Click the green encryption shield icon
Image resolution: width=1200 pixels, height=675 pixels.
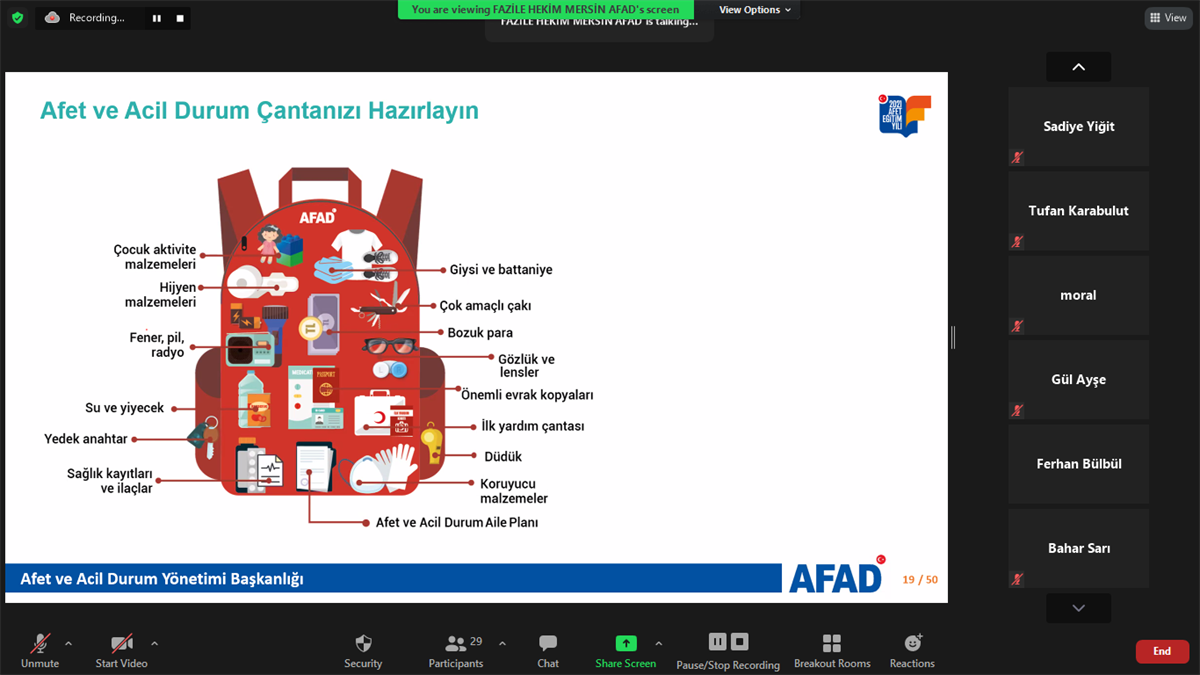coord(17,18)
